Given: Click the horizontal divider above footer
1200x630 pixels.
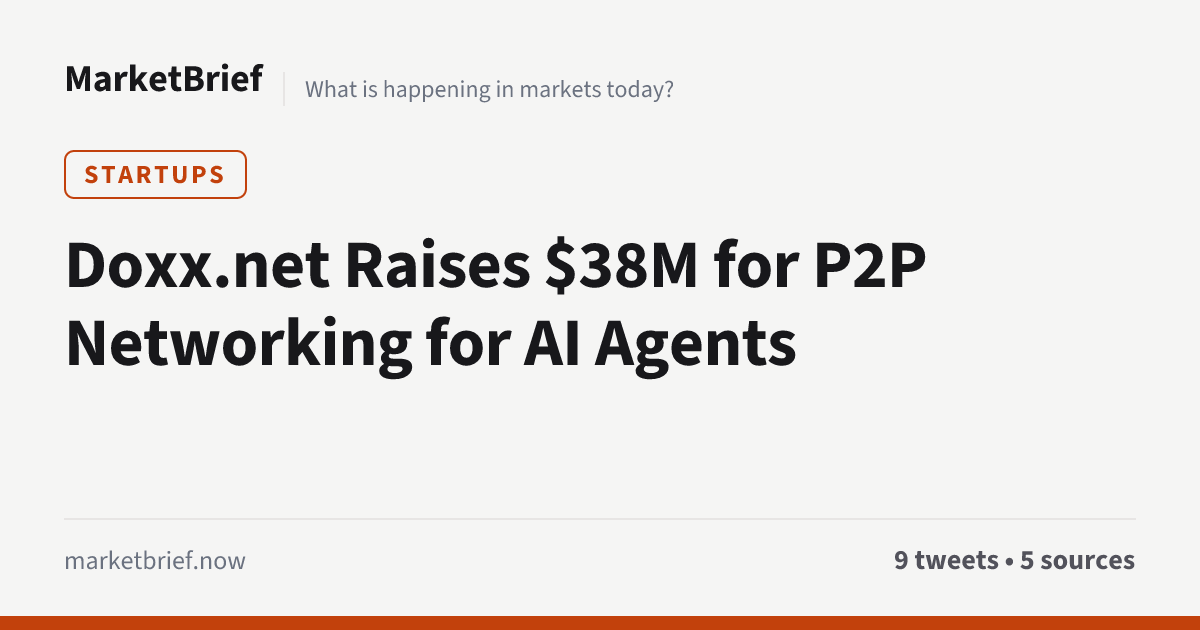Looking at the screenshot, I should click(x=600, y=519).
